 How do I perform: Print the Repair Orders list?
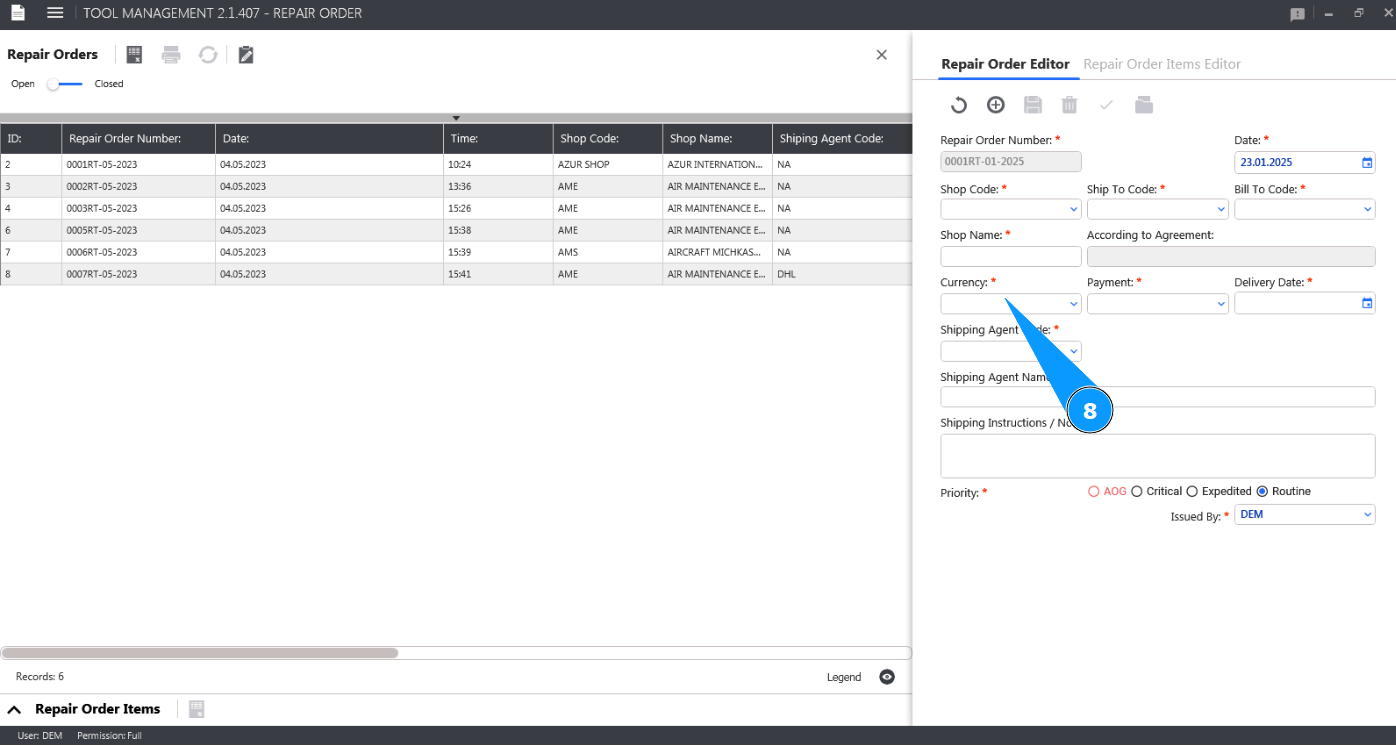click(x=171, y=55)
